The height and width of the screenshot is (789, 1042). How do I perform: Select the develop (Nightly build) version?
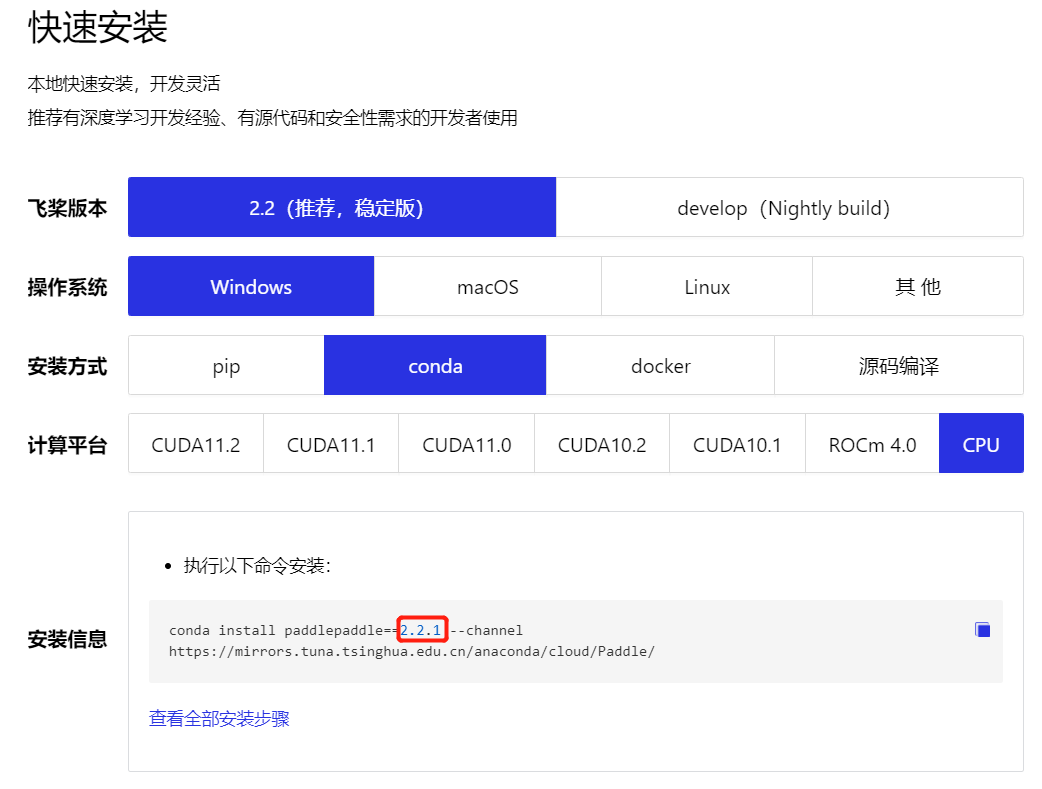(790, 207)
